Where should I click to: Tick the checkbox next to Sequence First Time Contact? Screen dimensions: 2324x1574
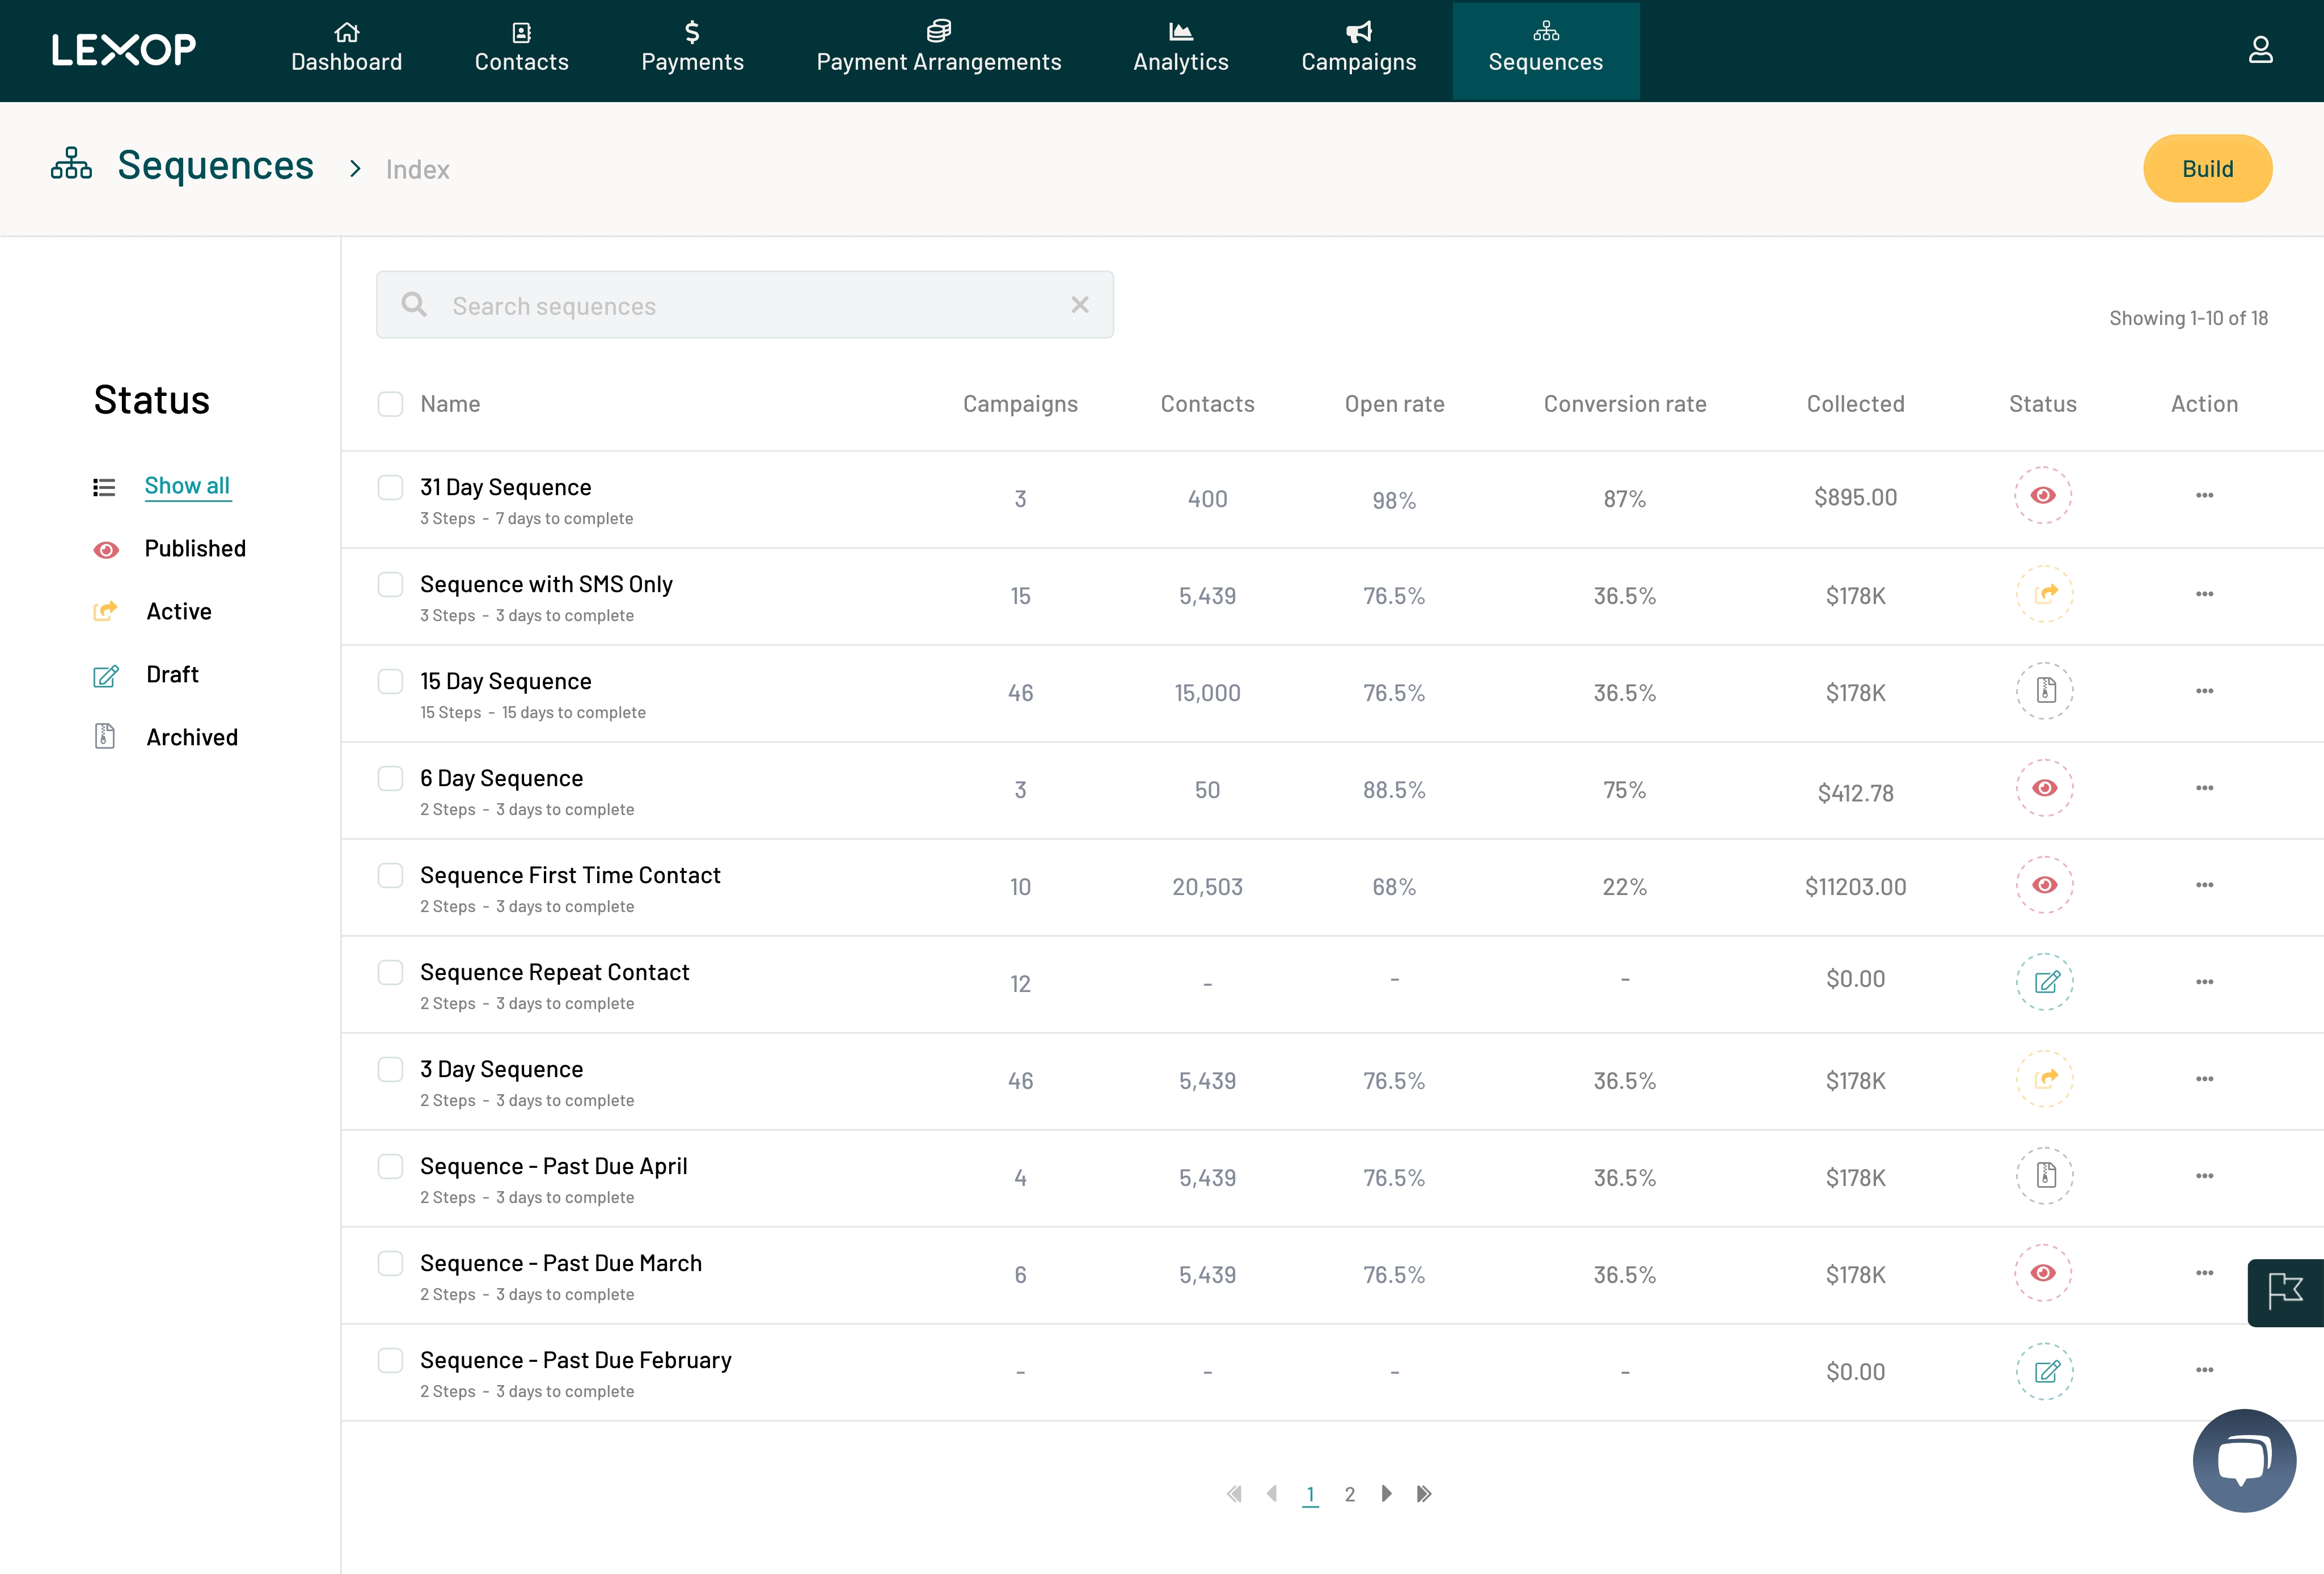pyautogui.click(x=391, y=875)
